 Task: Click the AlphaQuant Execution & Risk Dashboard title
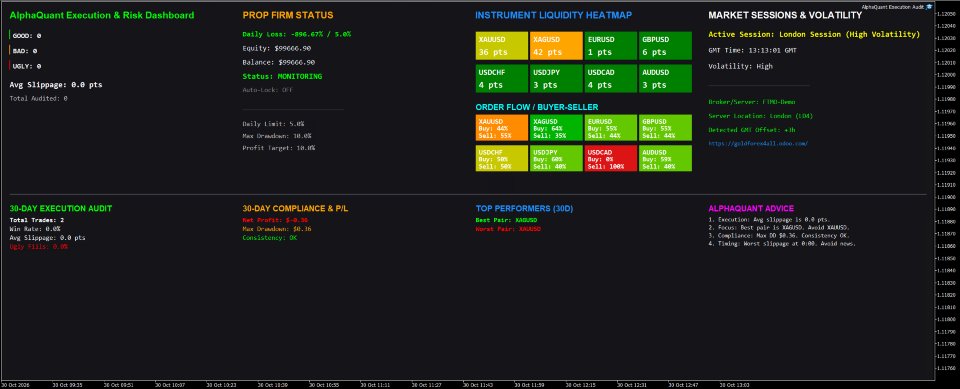click(x=102, y=15)
